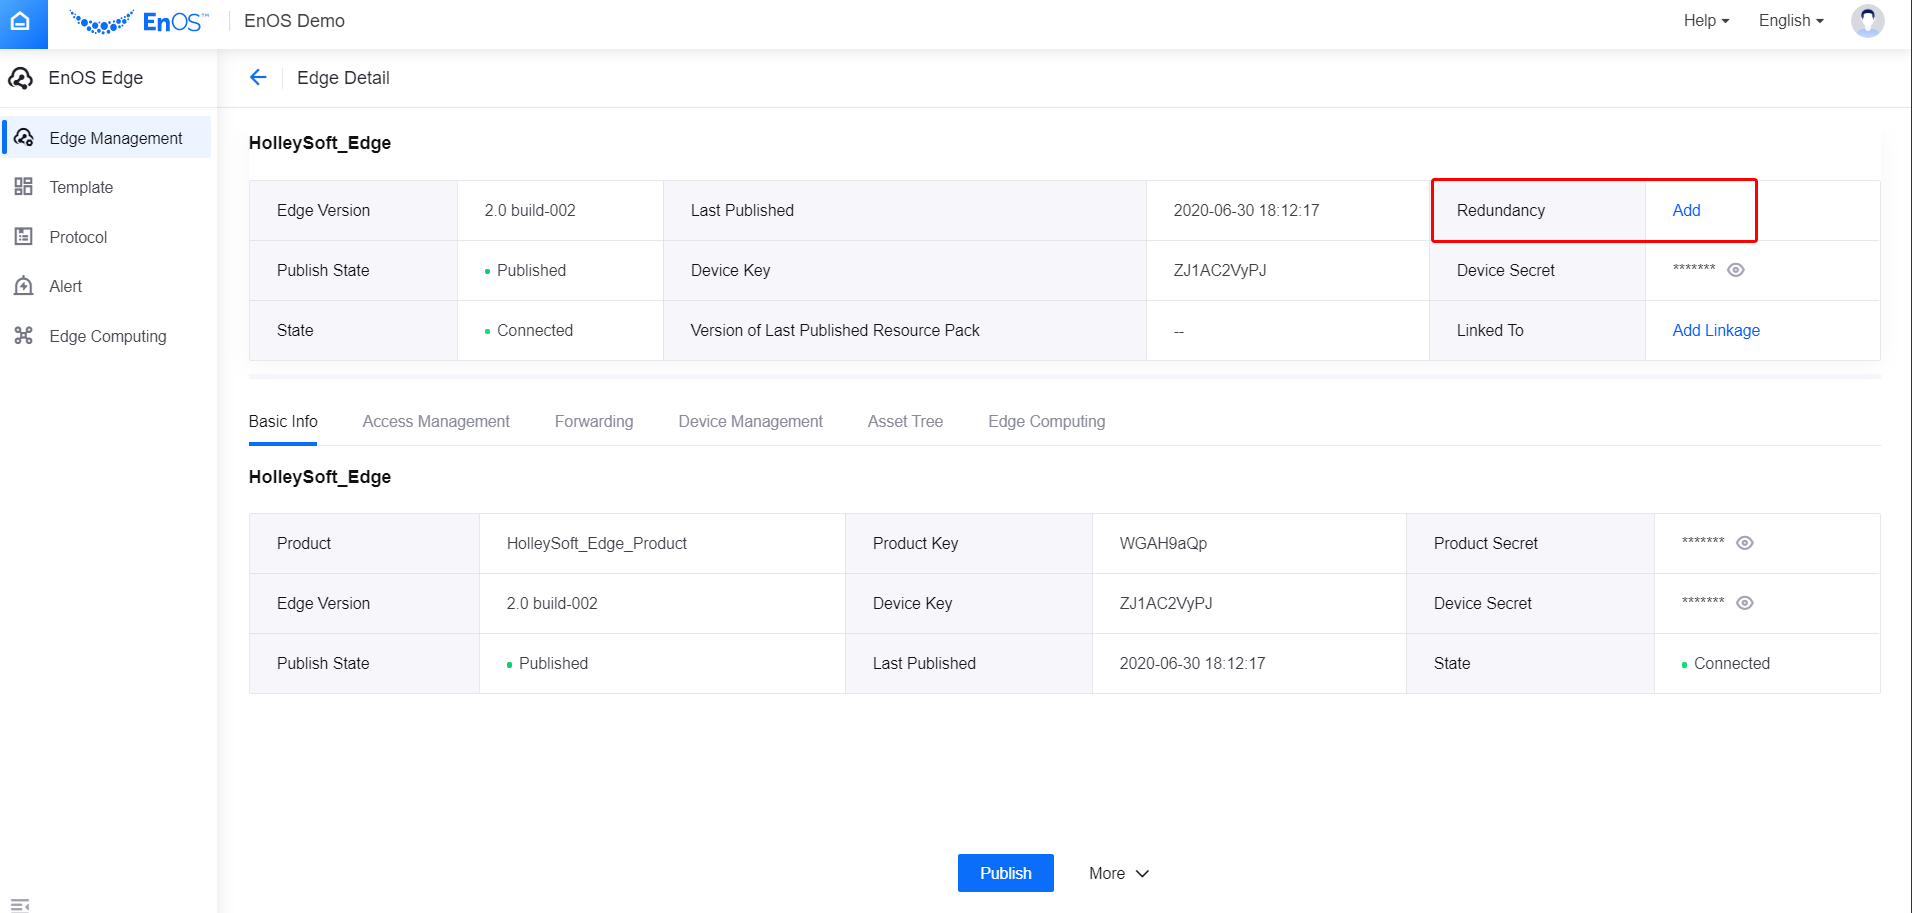Click the Edge Management cloud icon
This screenshot has height=913, width=1912.
click(x=24, y=137)
